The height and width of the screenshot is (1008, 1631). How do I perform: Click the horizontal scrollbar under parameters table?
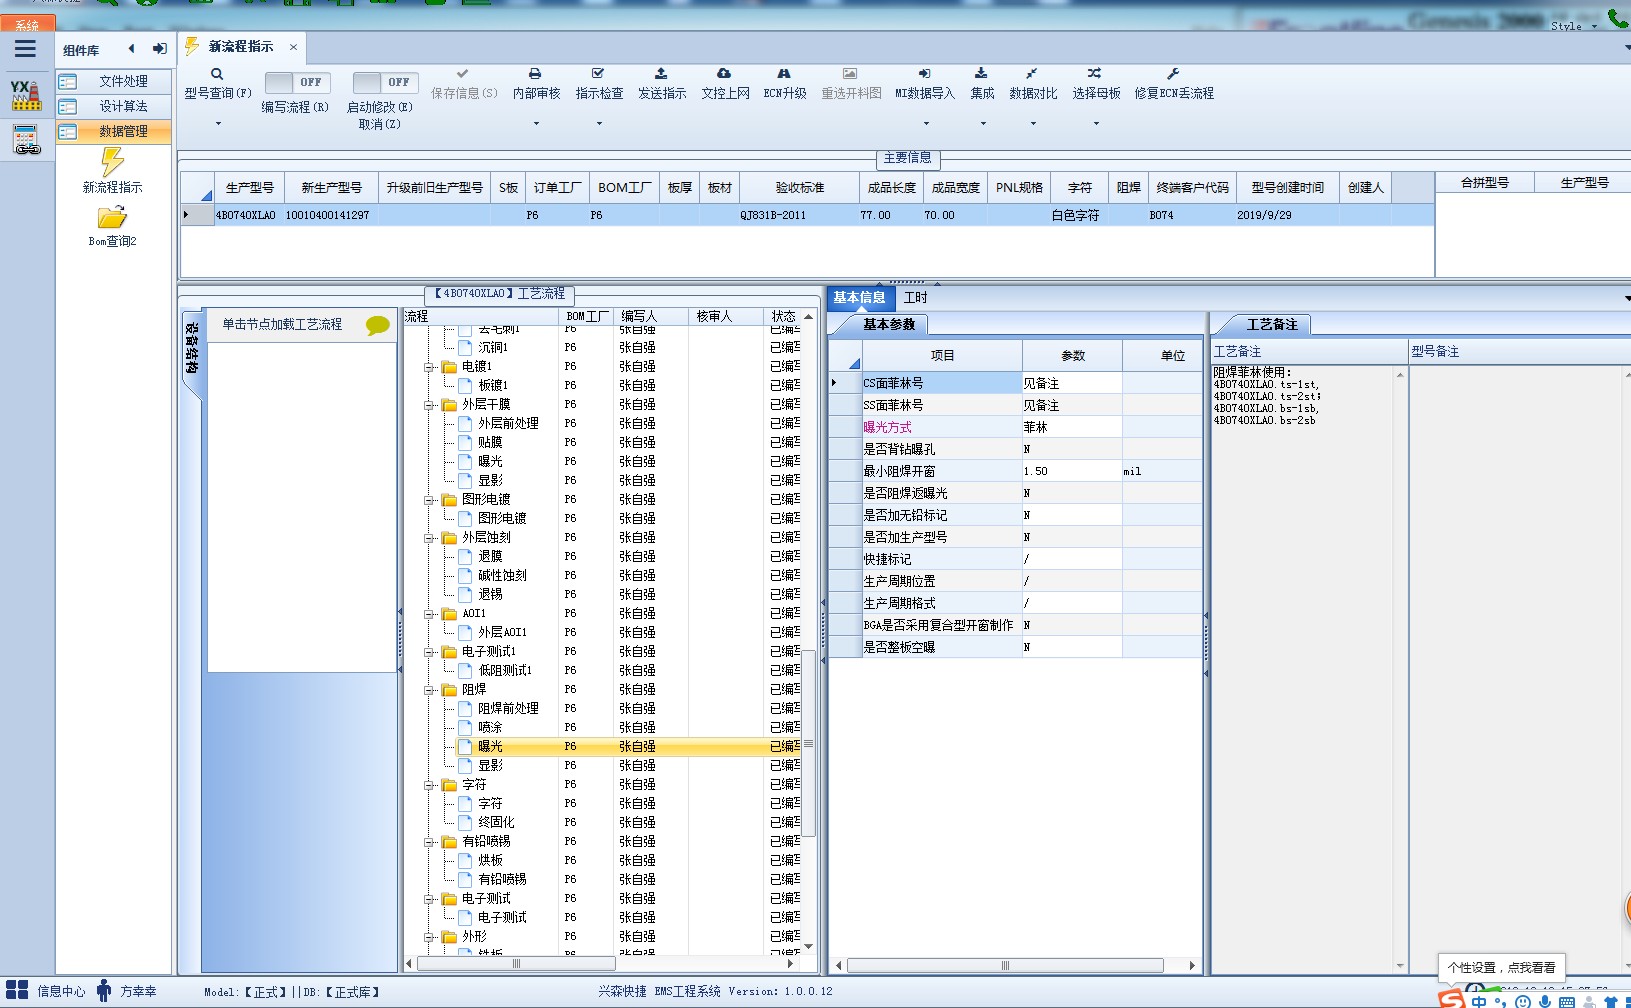pyautogui.click(x=1005, y=965)
